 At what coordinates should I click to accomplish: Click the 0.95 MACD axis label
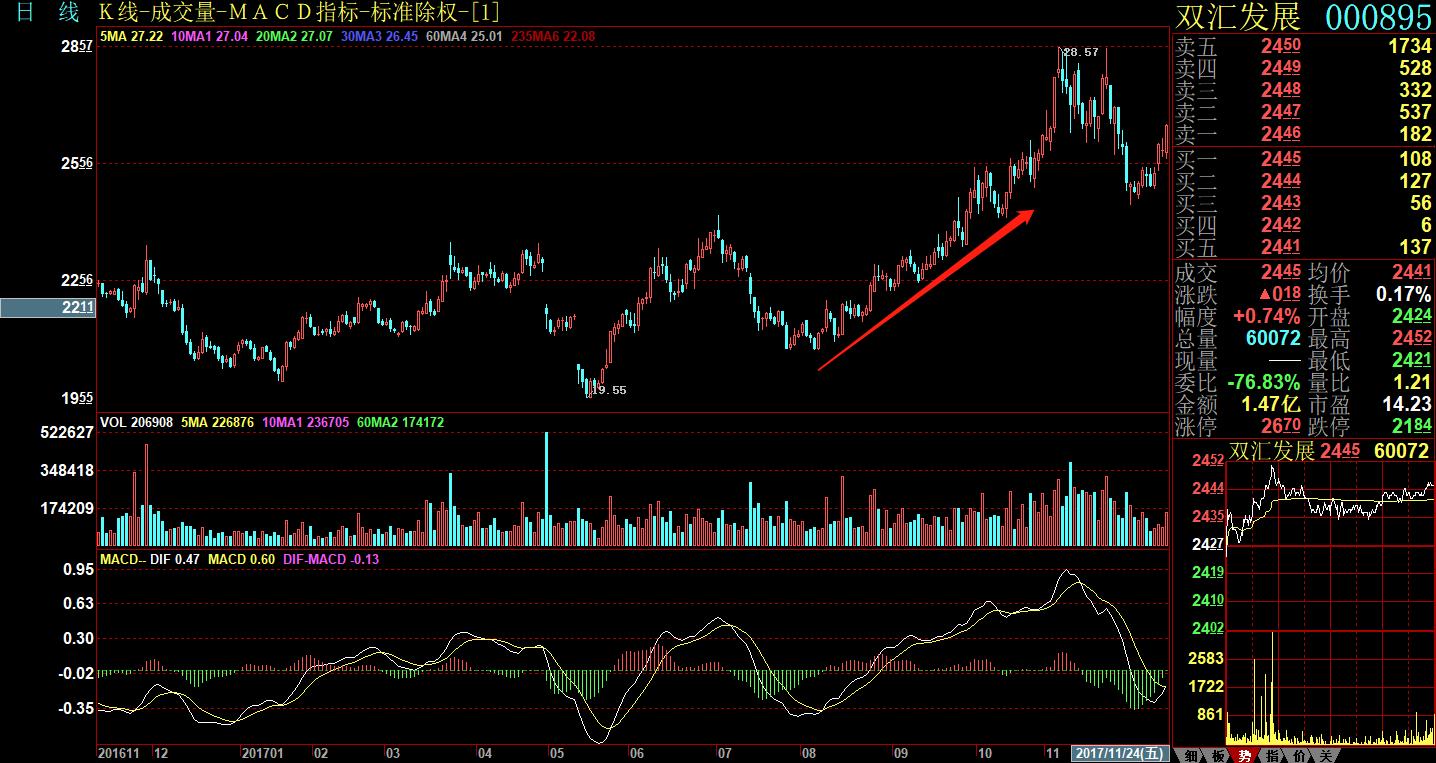78,568
